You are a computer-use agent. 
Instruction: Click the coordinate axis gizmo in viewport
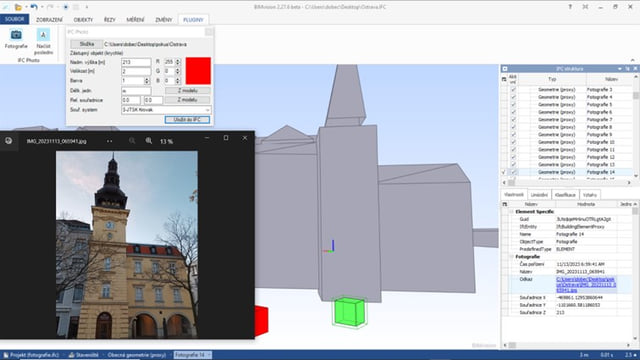[x=330, y=247]
